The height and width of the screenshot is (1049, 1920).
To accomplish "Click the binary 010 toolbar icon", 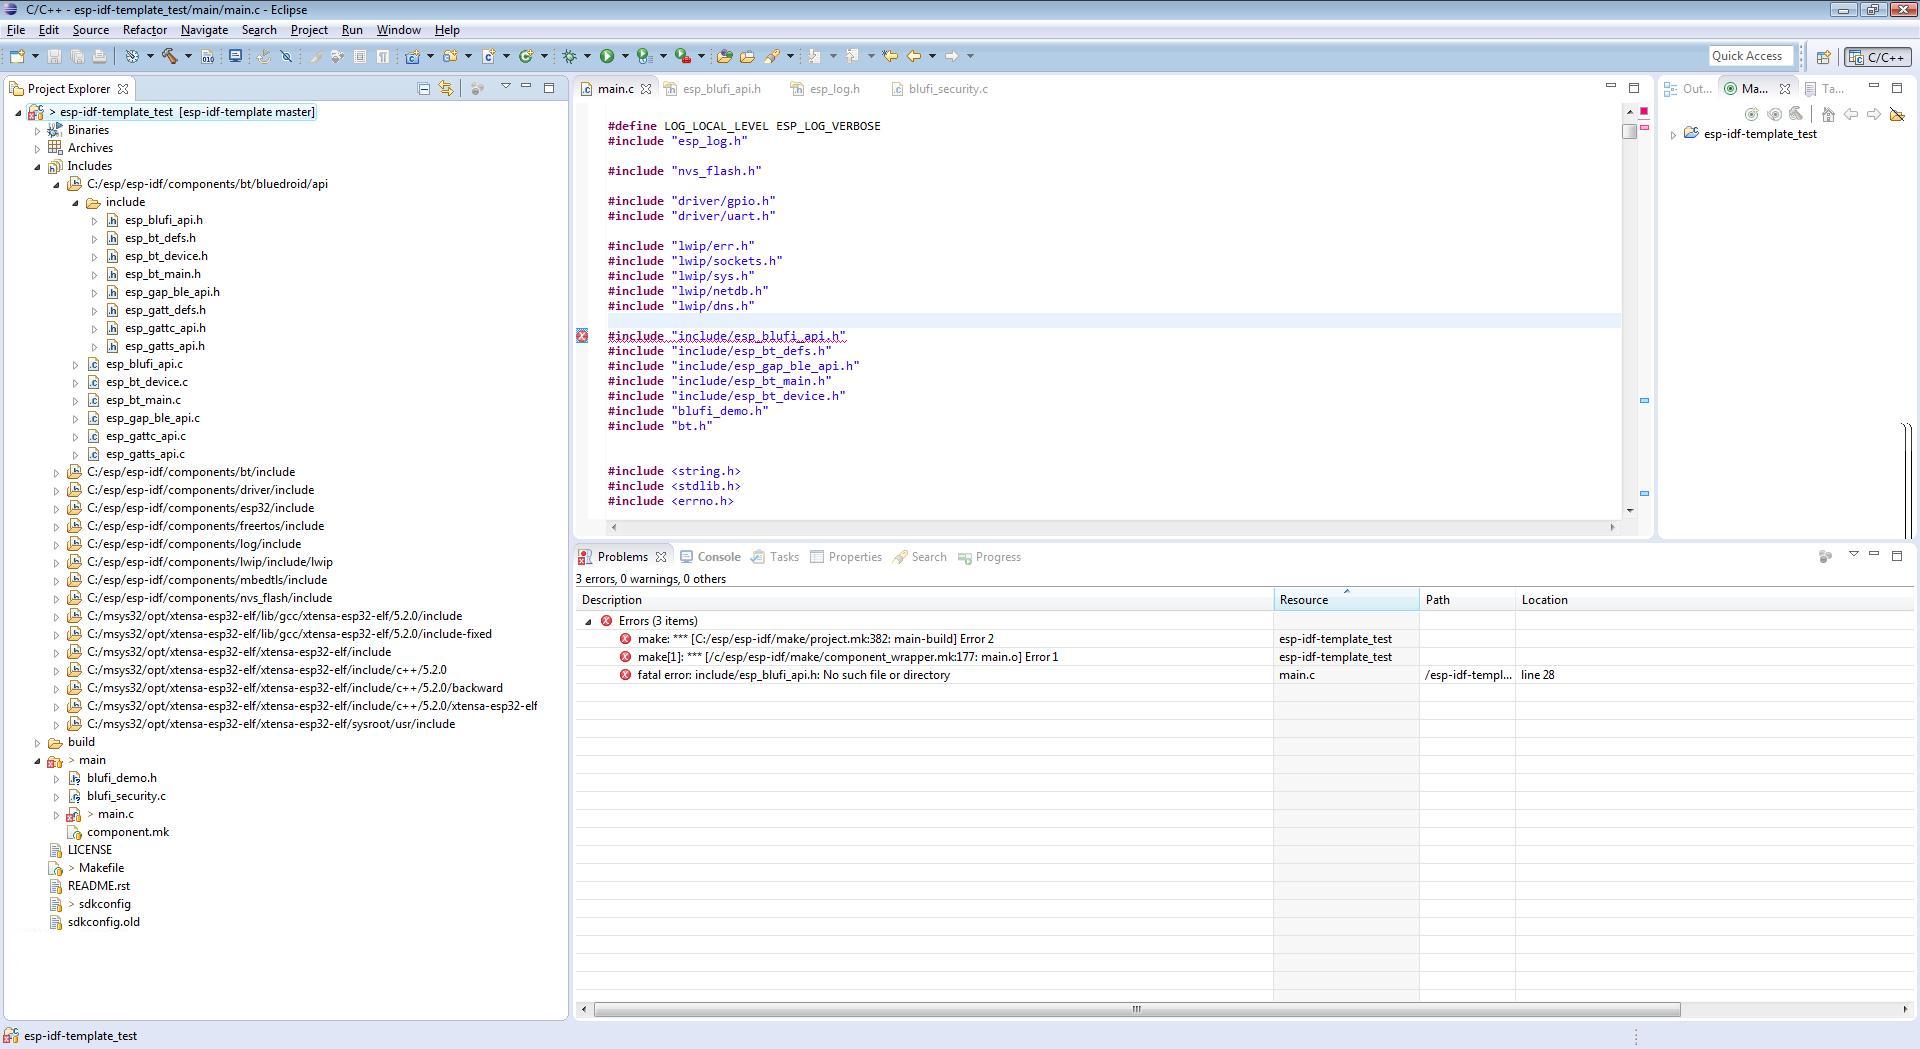I will [207, 56].
